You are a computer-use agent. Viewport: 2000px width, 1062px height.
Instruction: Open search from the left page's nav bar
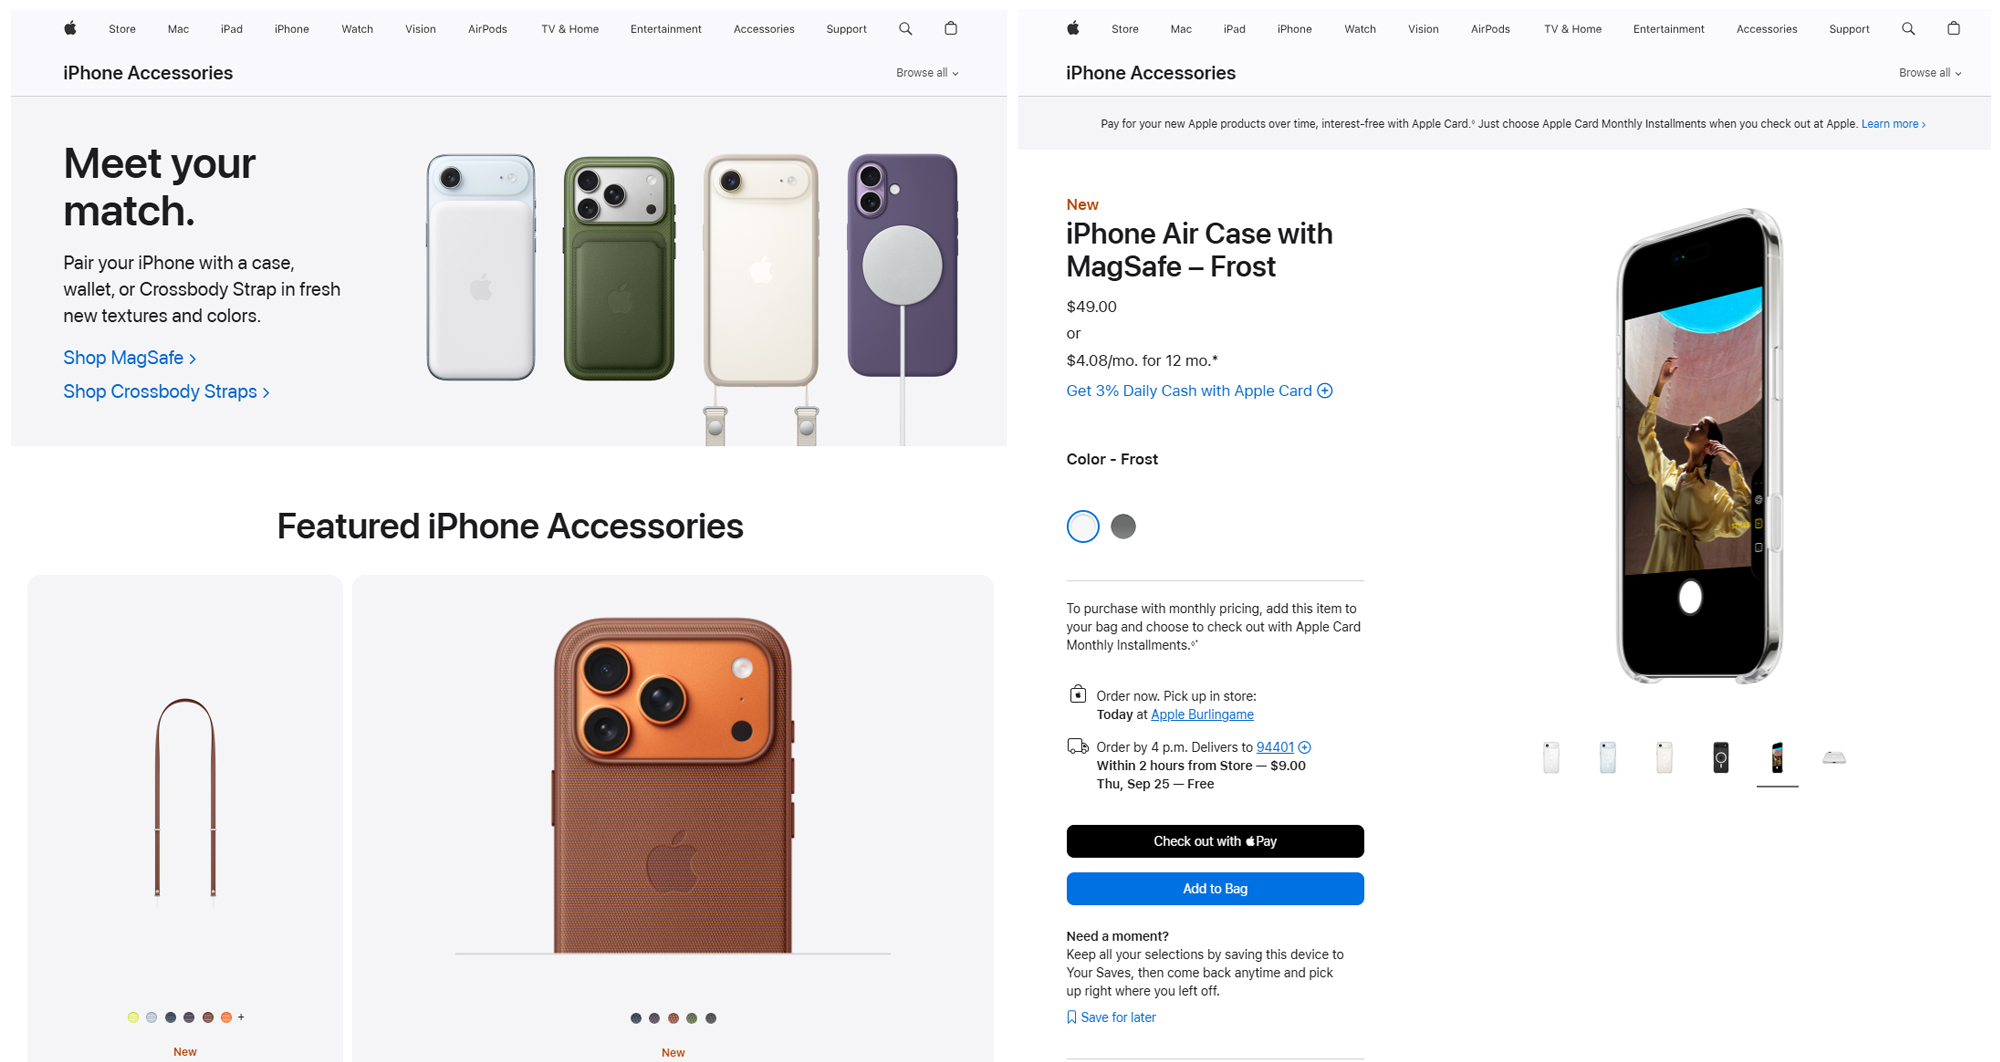point(905,29)
